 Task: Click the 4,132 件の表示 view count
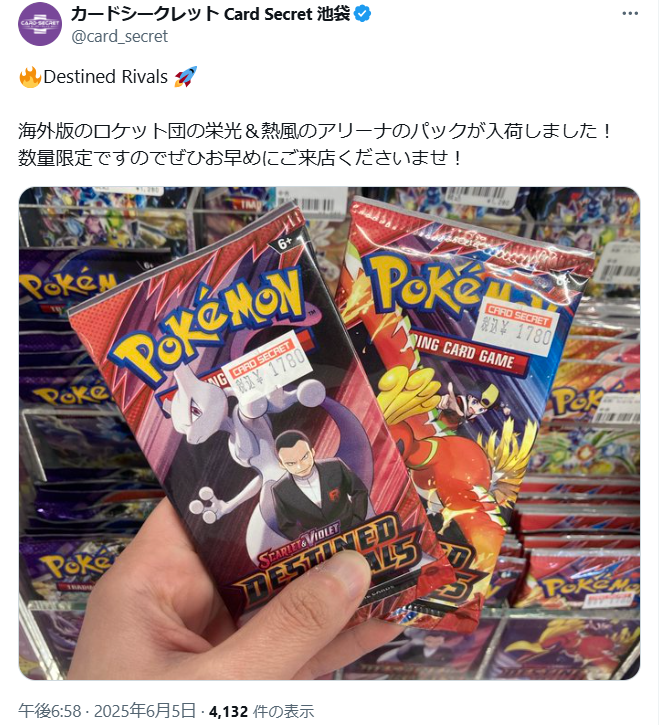tap(261, 711)
